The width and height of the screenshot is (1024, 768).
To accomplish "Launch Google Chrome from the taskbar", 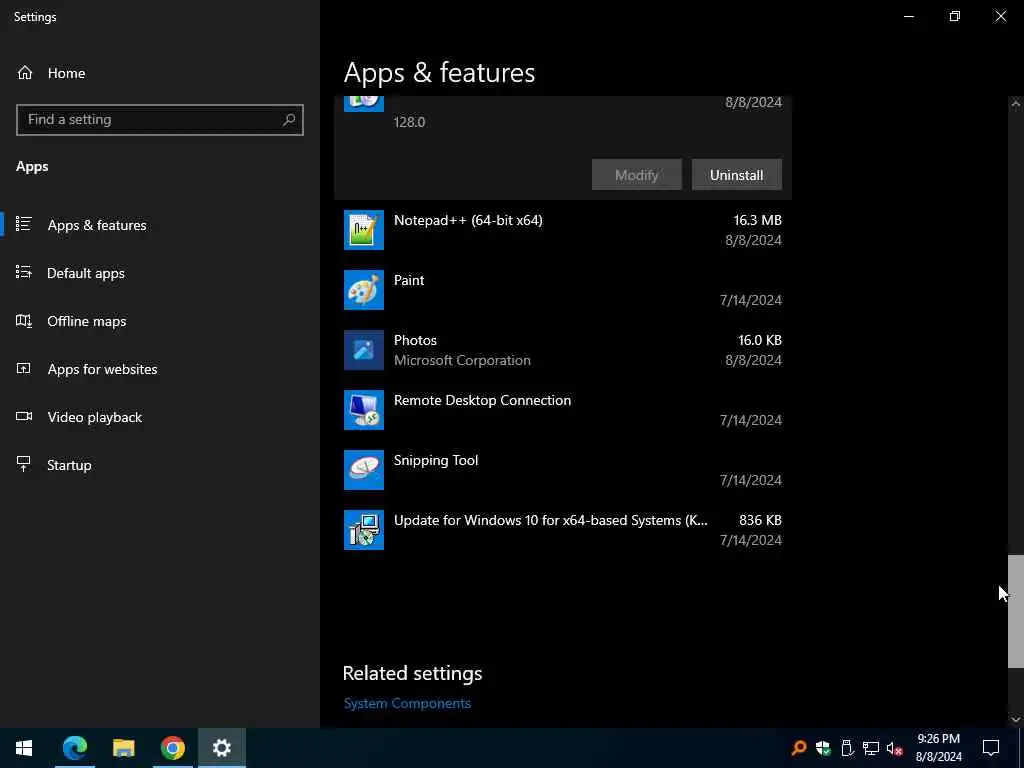I will coord(172,748).
